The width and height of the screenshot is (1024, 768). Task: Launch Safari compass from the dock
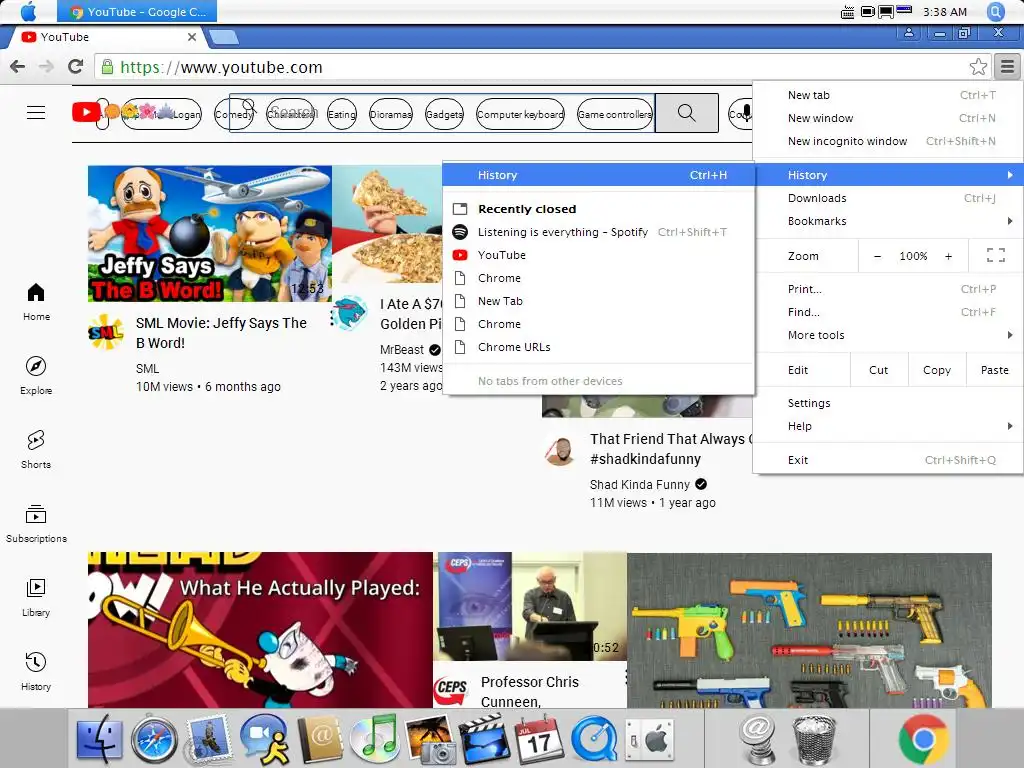154,741
